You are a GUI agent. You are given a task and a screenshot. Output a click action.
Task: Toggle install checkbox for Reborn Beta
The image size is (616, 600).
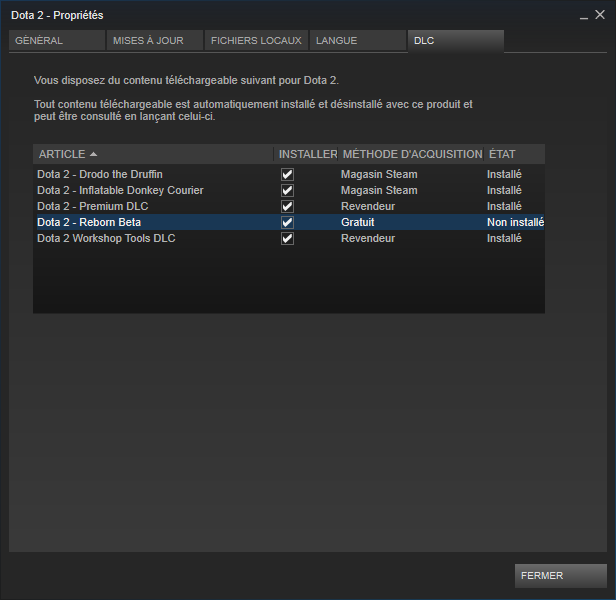click(x=287, y=222)
